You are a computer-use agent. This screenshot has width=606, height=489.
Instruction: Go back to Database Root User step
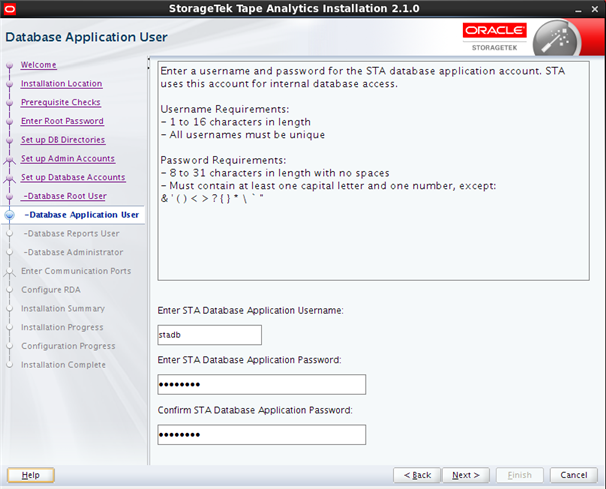click(65, 196)
